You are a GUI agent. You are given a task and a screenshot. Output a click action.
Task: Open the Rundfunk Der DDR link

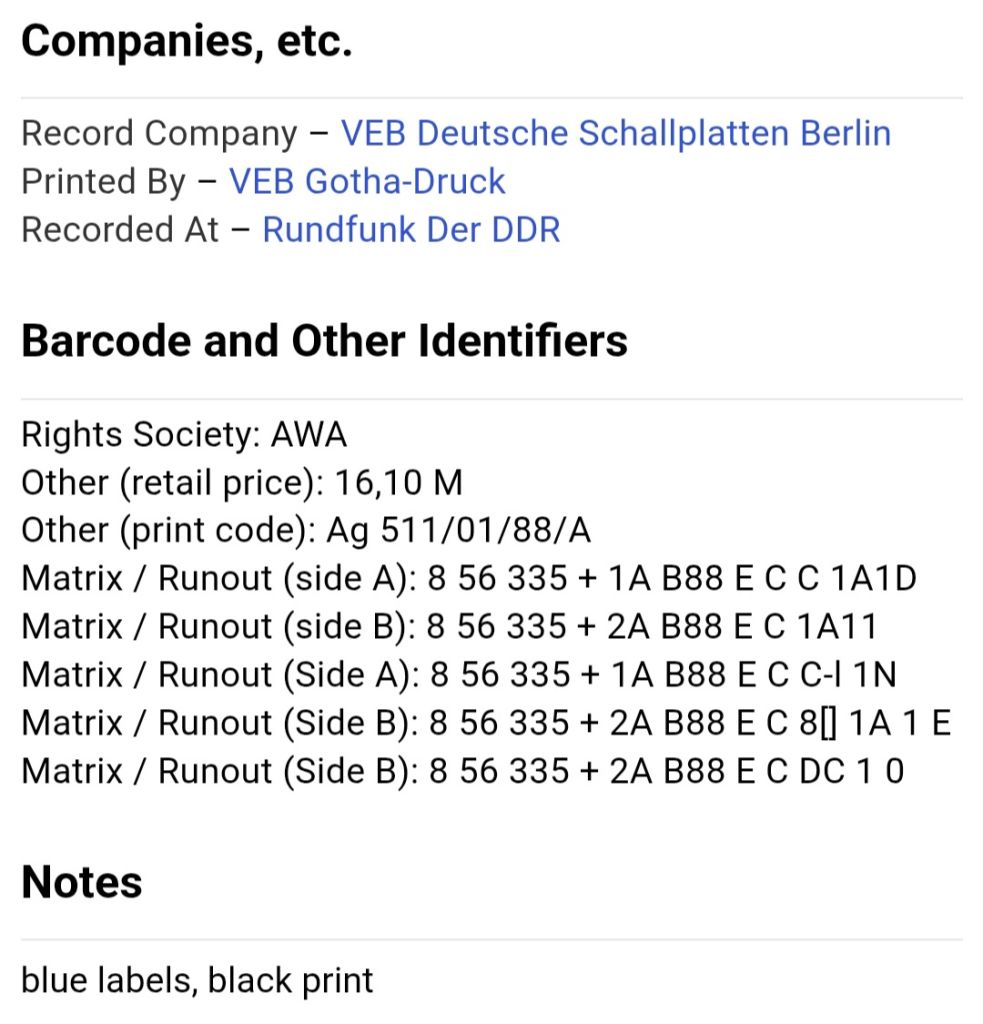[x=411, y=230]
